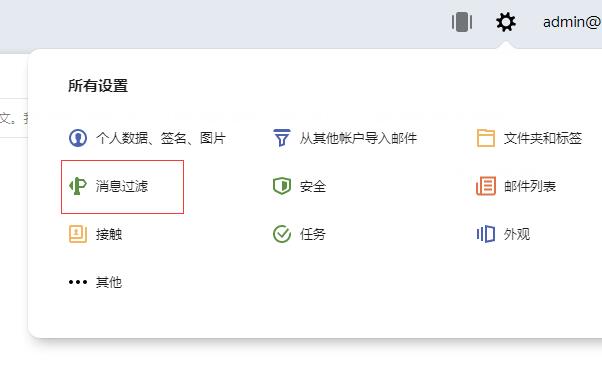Open 从其他帐户导入邮件 settings
Screen dimensions: 602x392
click(358, 138)
